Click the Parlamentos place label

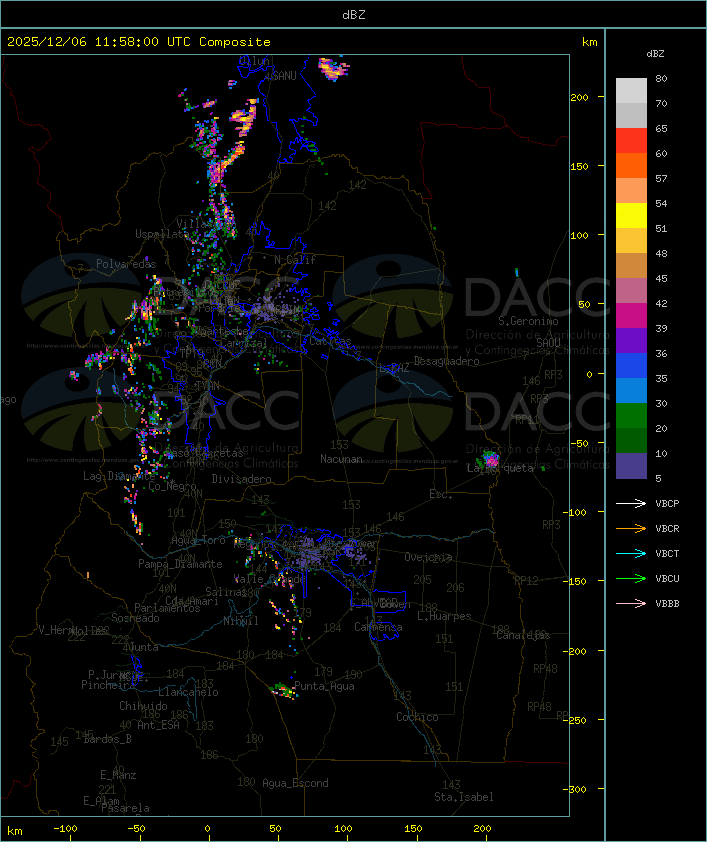(x=167, y=608)
